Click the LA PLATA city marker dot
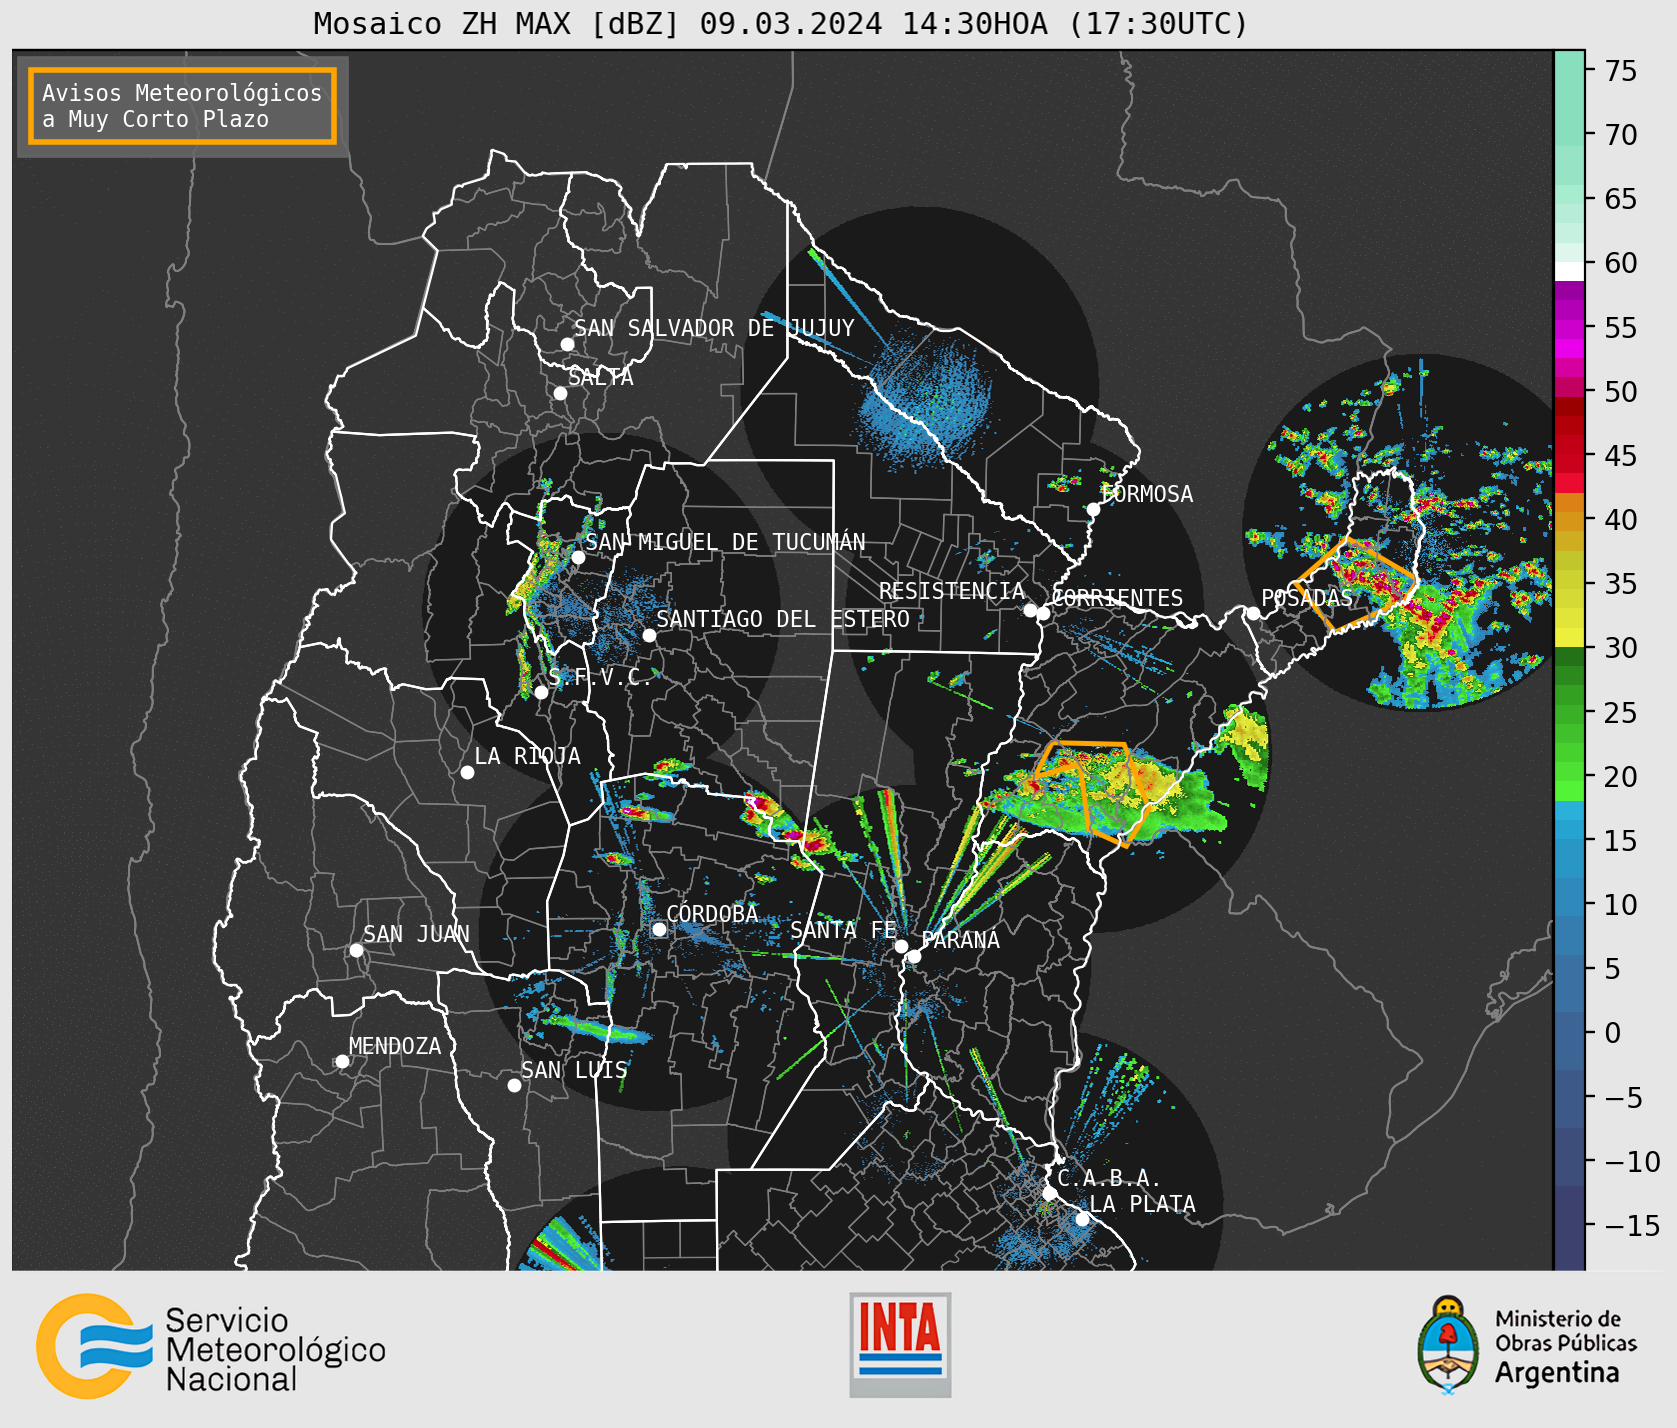 1082,1218
